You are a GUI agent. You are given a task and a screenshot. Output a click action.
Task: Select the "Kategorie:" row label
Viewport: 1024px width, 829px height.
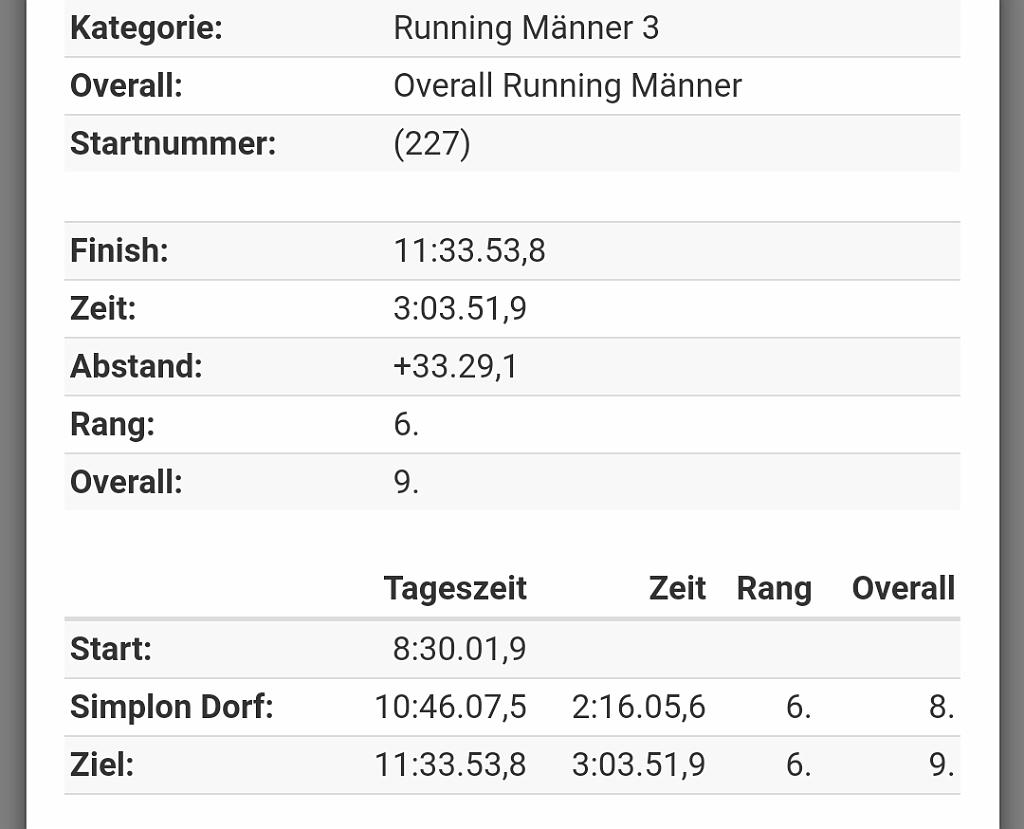[x=146, y=28]
